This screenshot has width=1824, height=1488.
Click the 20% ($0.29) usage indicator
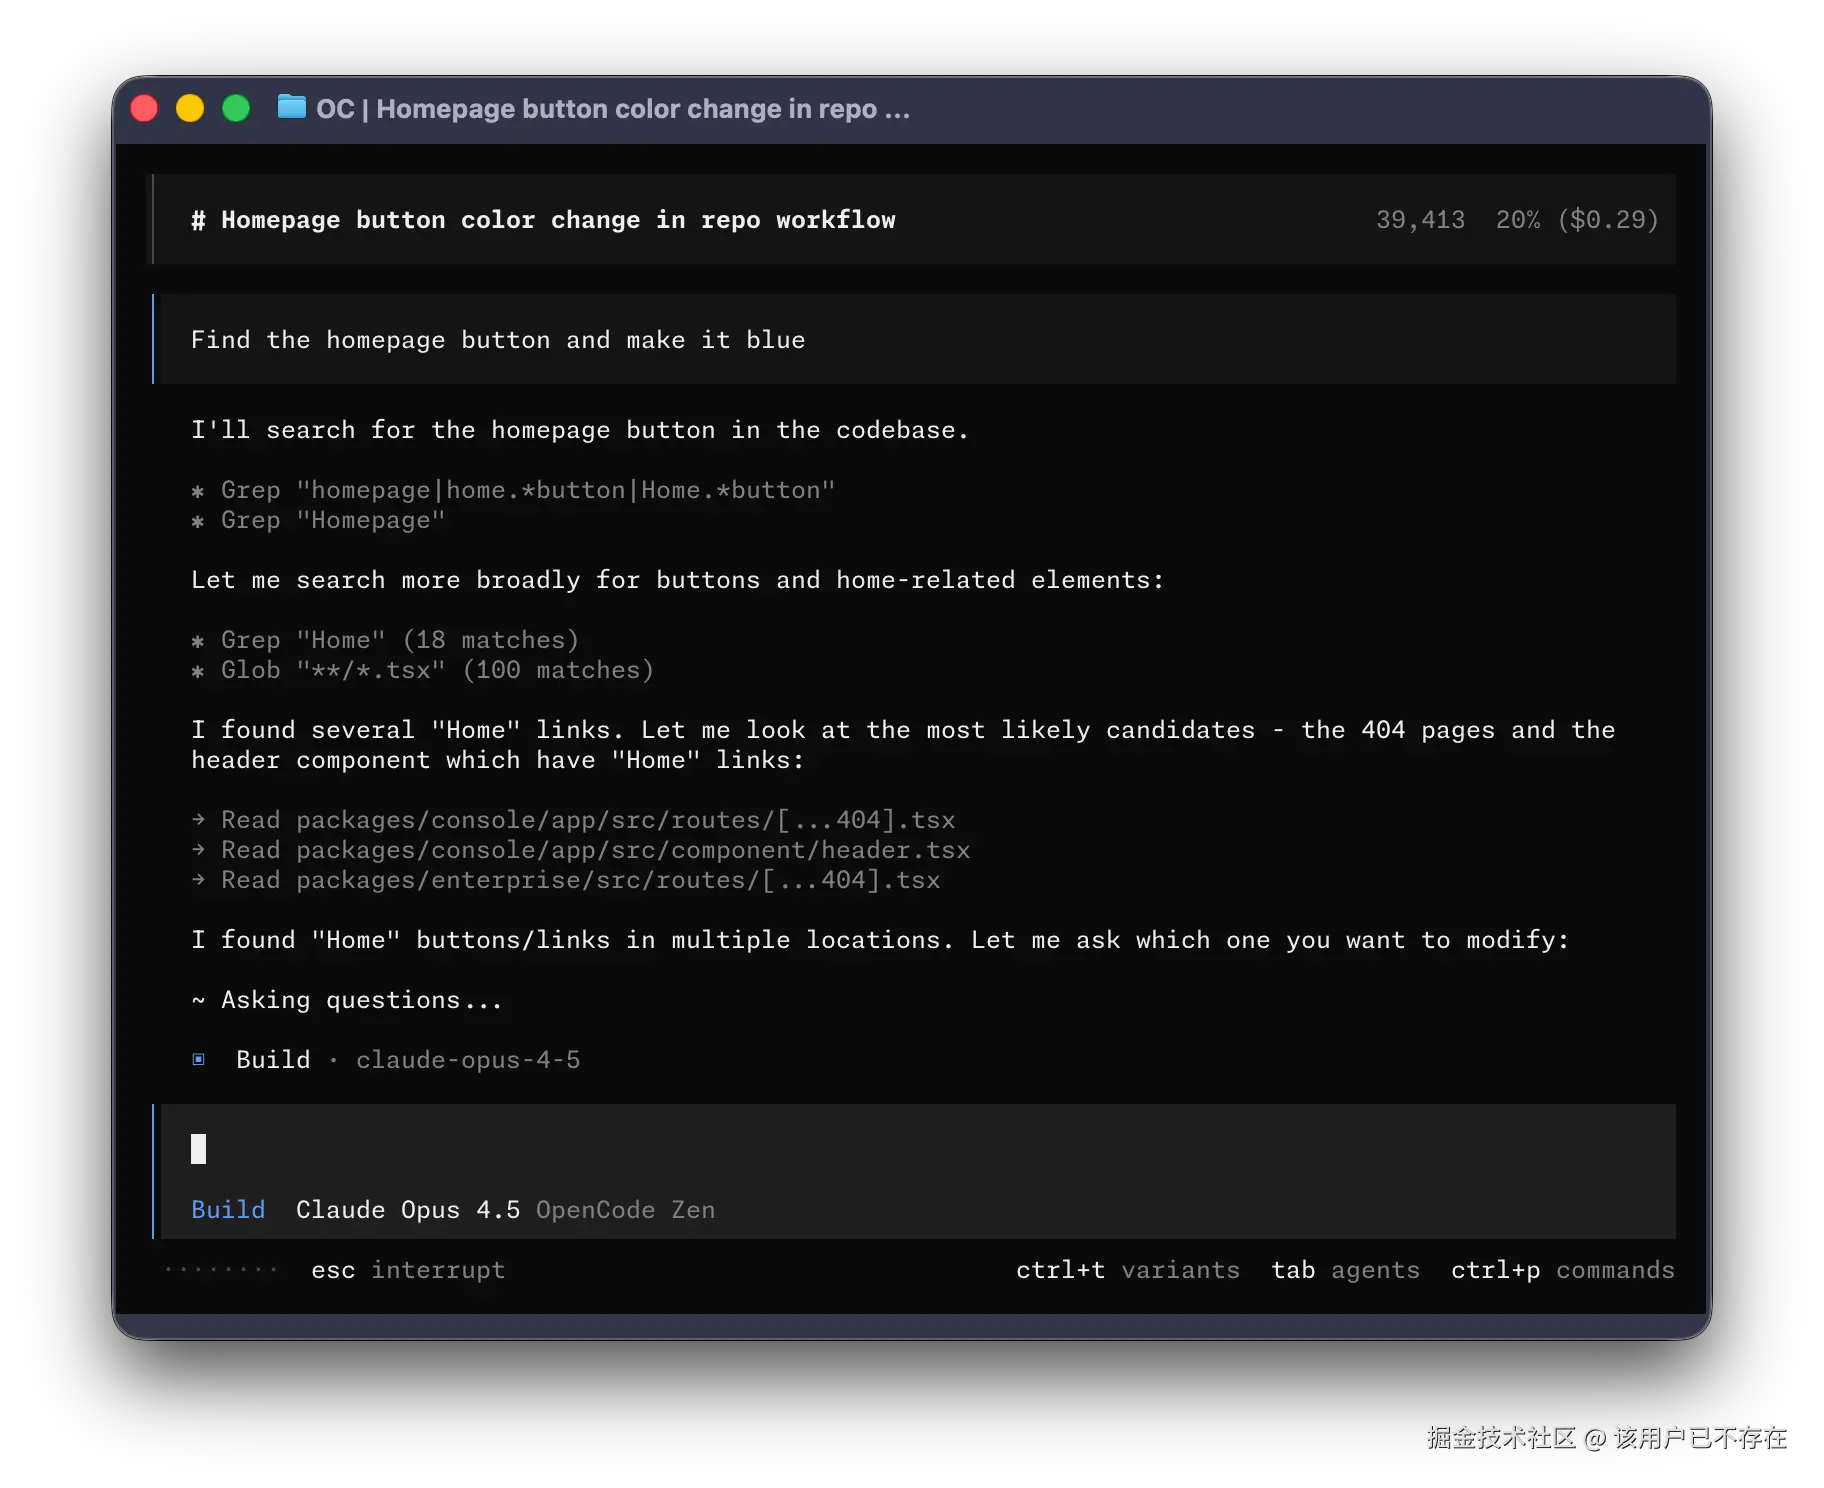[1577, 220]
